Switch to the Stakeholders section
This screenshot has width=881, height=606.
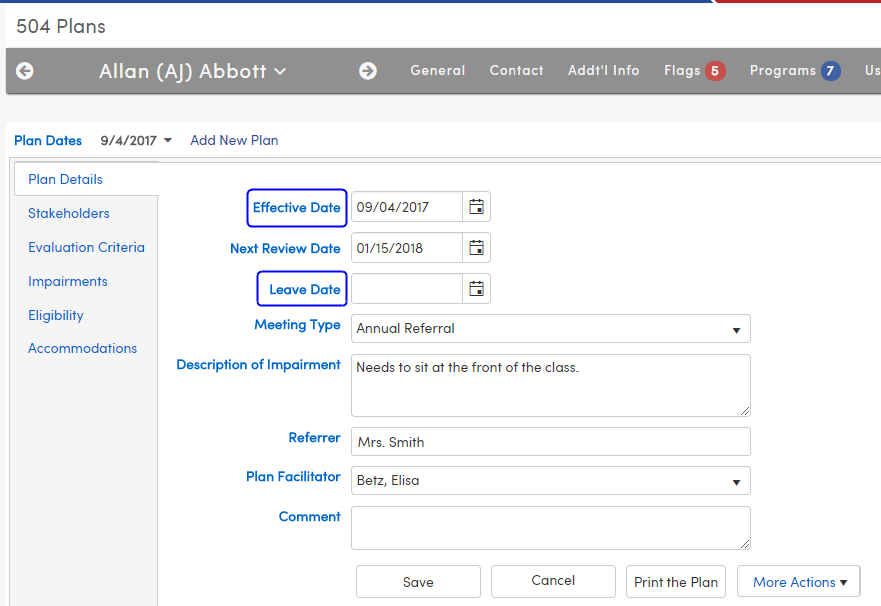[68, 213]
